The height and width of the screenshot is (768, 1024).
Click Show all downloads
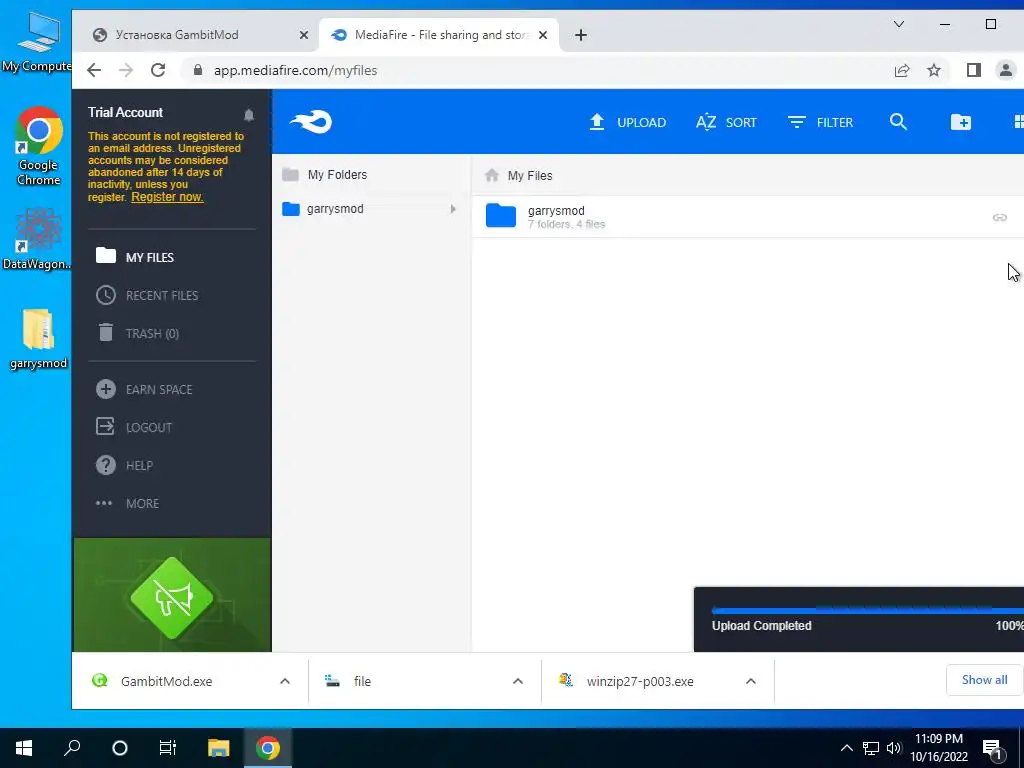pyautogui.click(x=984, y=680)
